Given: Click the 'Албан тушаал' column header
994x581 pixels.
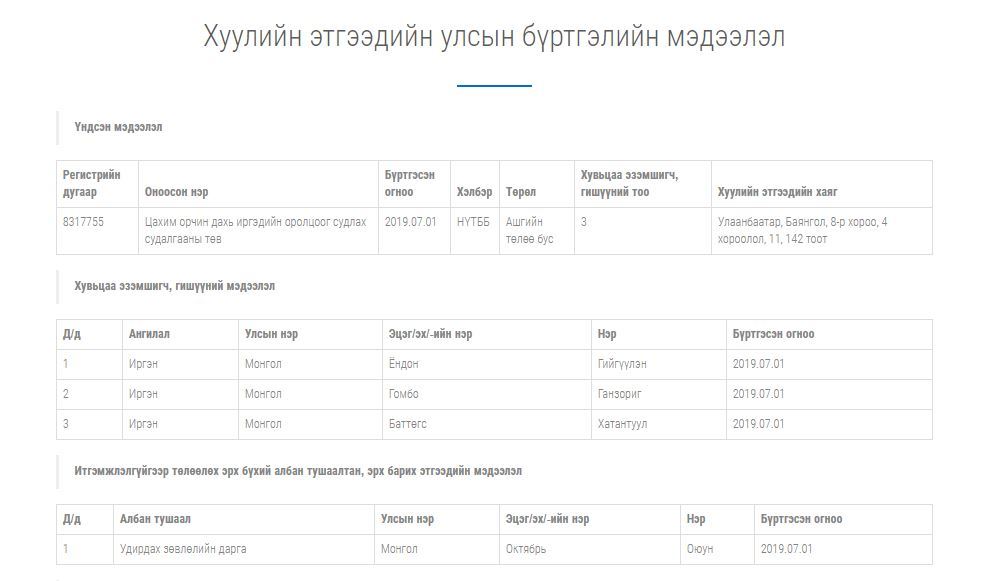Looking at the screenshot, I should click(155, 519).
